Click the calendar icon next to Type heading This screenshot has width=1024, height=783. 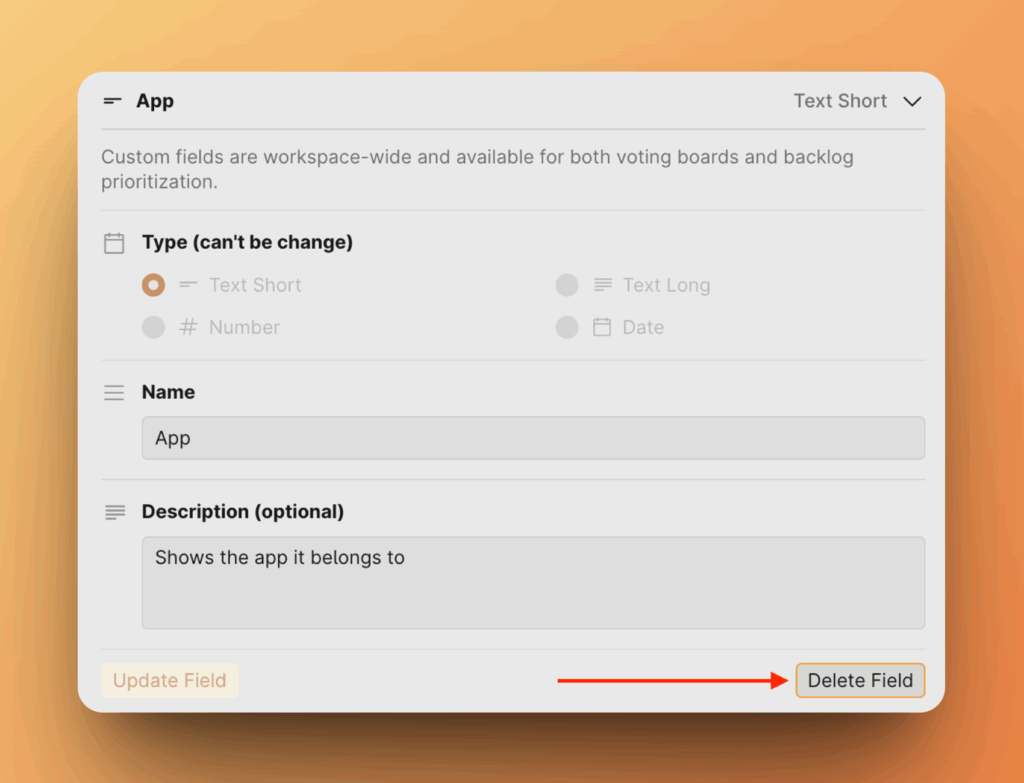click(x=114, y=243)
